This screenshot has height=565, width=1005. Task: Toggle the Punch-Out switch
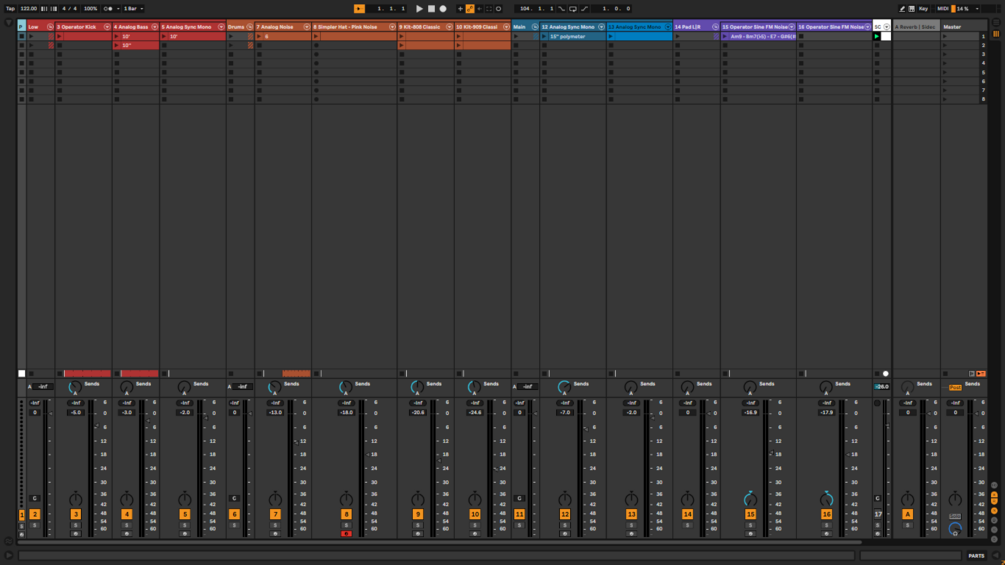tap(585, 9)
